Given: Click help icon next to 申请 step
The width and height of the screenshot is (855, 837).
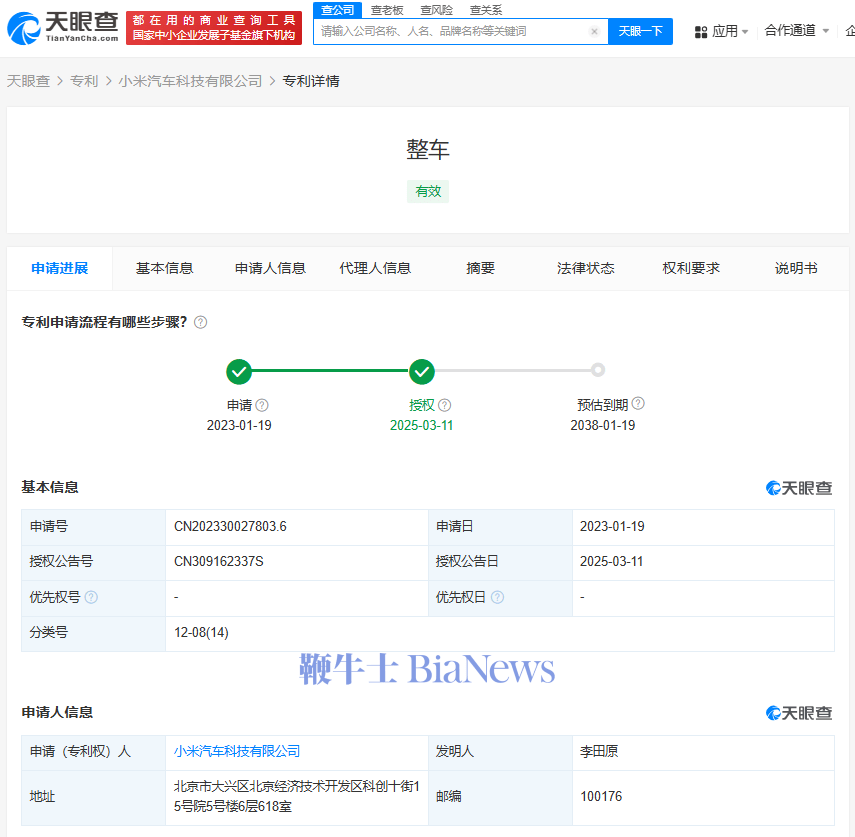Looking at the screenshot, I should [x=262, y=405].
